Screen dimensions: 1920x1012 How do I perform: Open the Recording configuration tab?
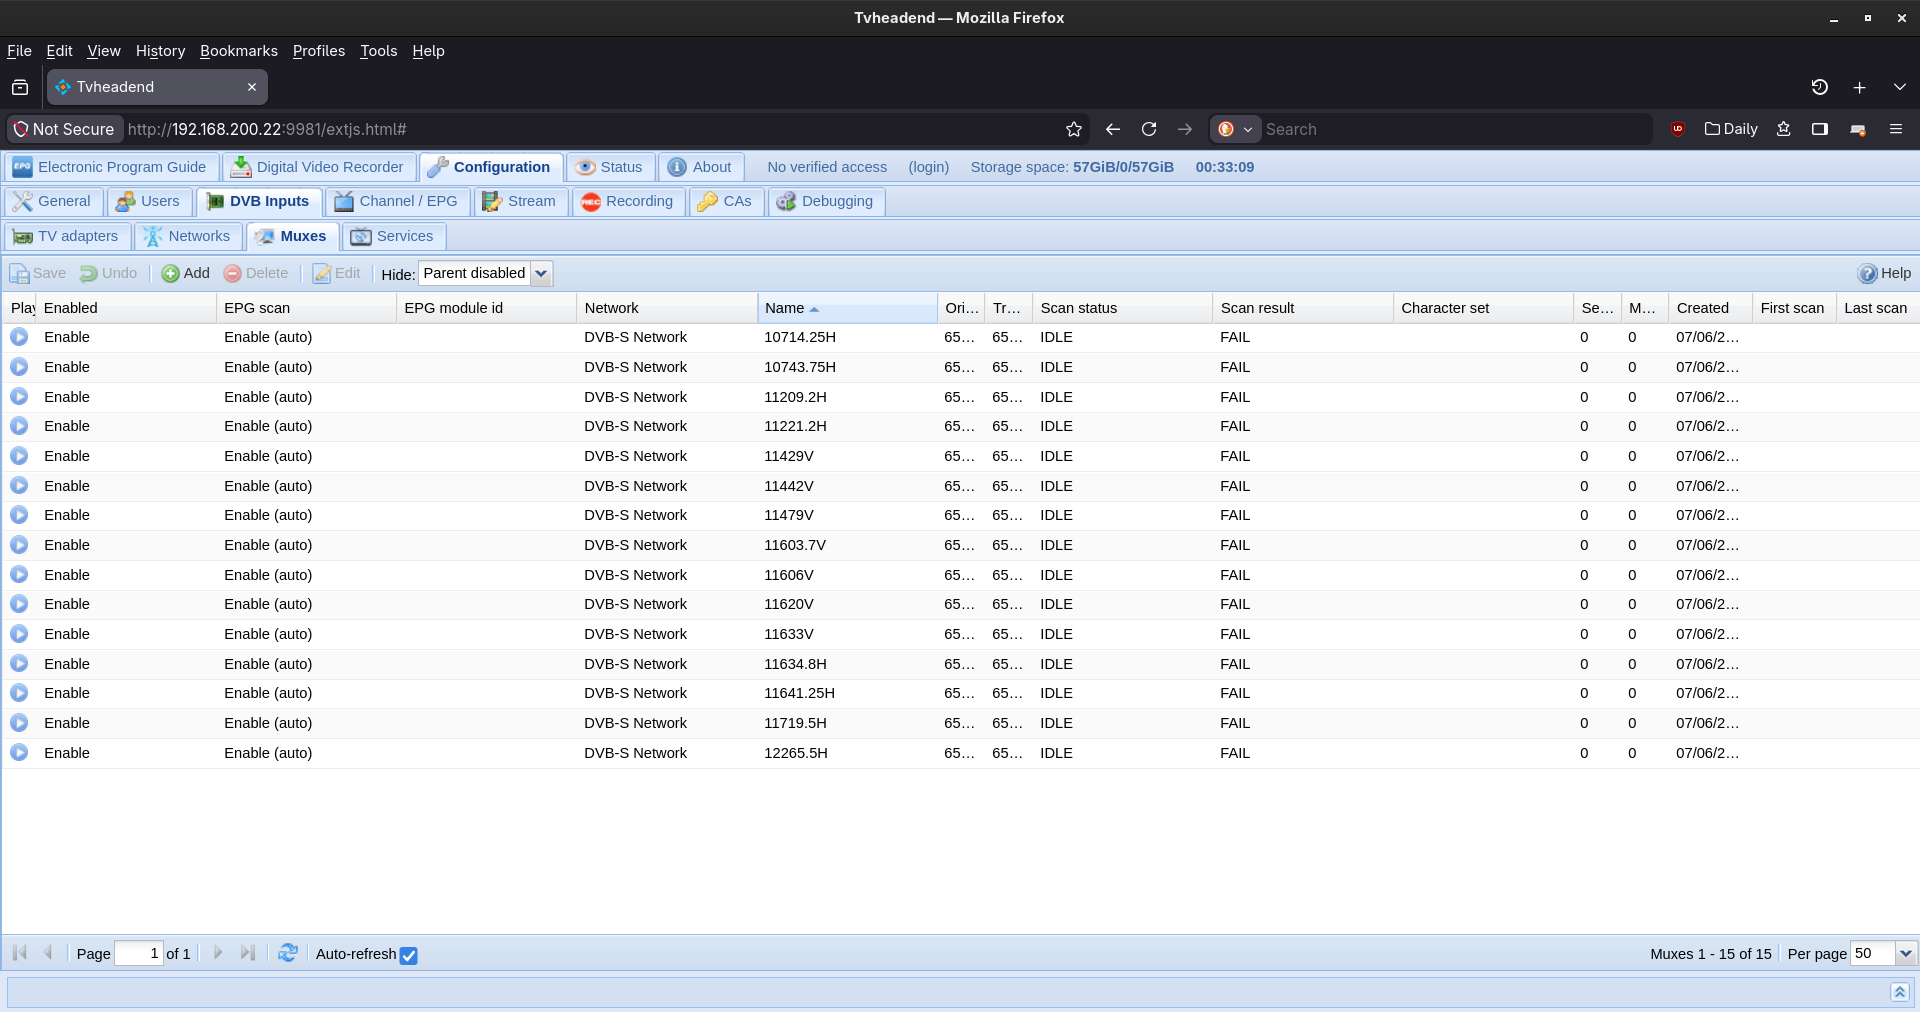[x=628, y=201]
